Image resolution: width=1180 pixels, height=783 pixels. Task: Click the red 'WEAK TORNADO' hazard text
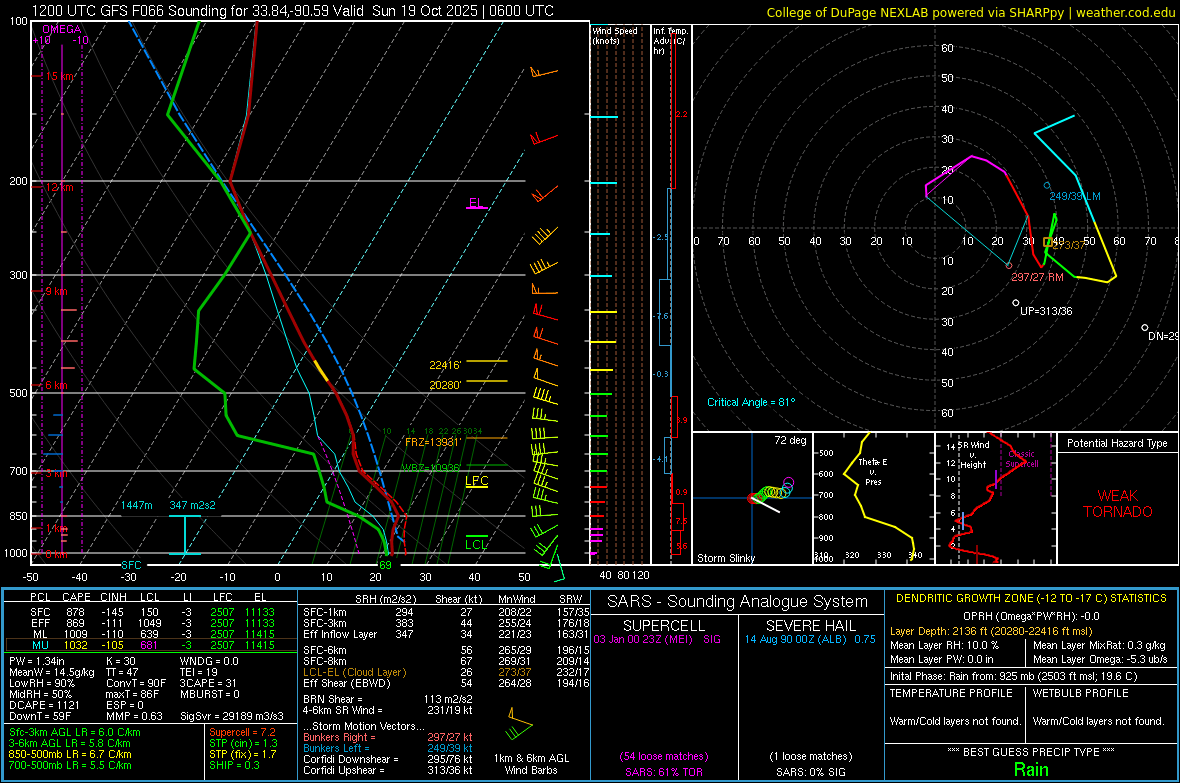tap(1118, 504)
